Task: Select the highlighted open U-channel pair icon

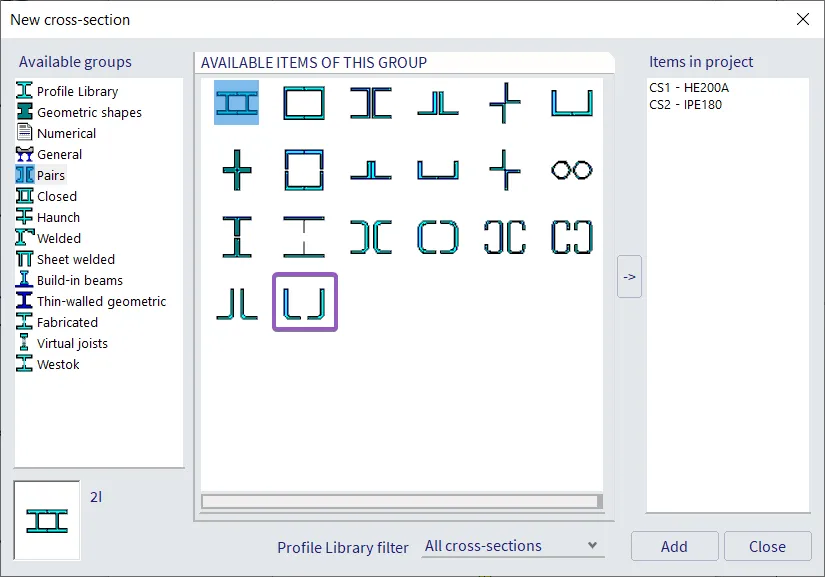Action: pos(305,302)
